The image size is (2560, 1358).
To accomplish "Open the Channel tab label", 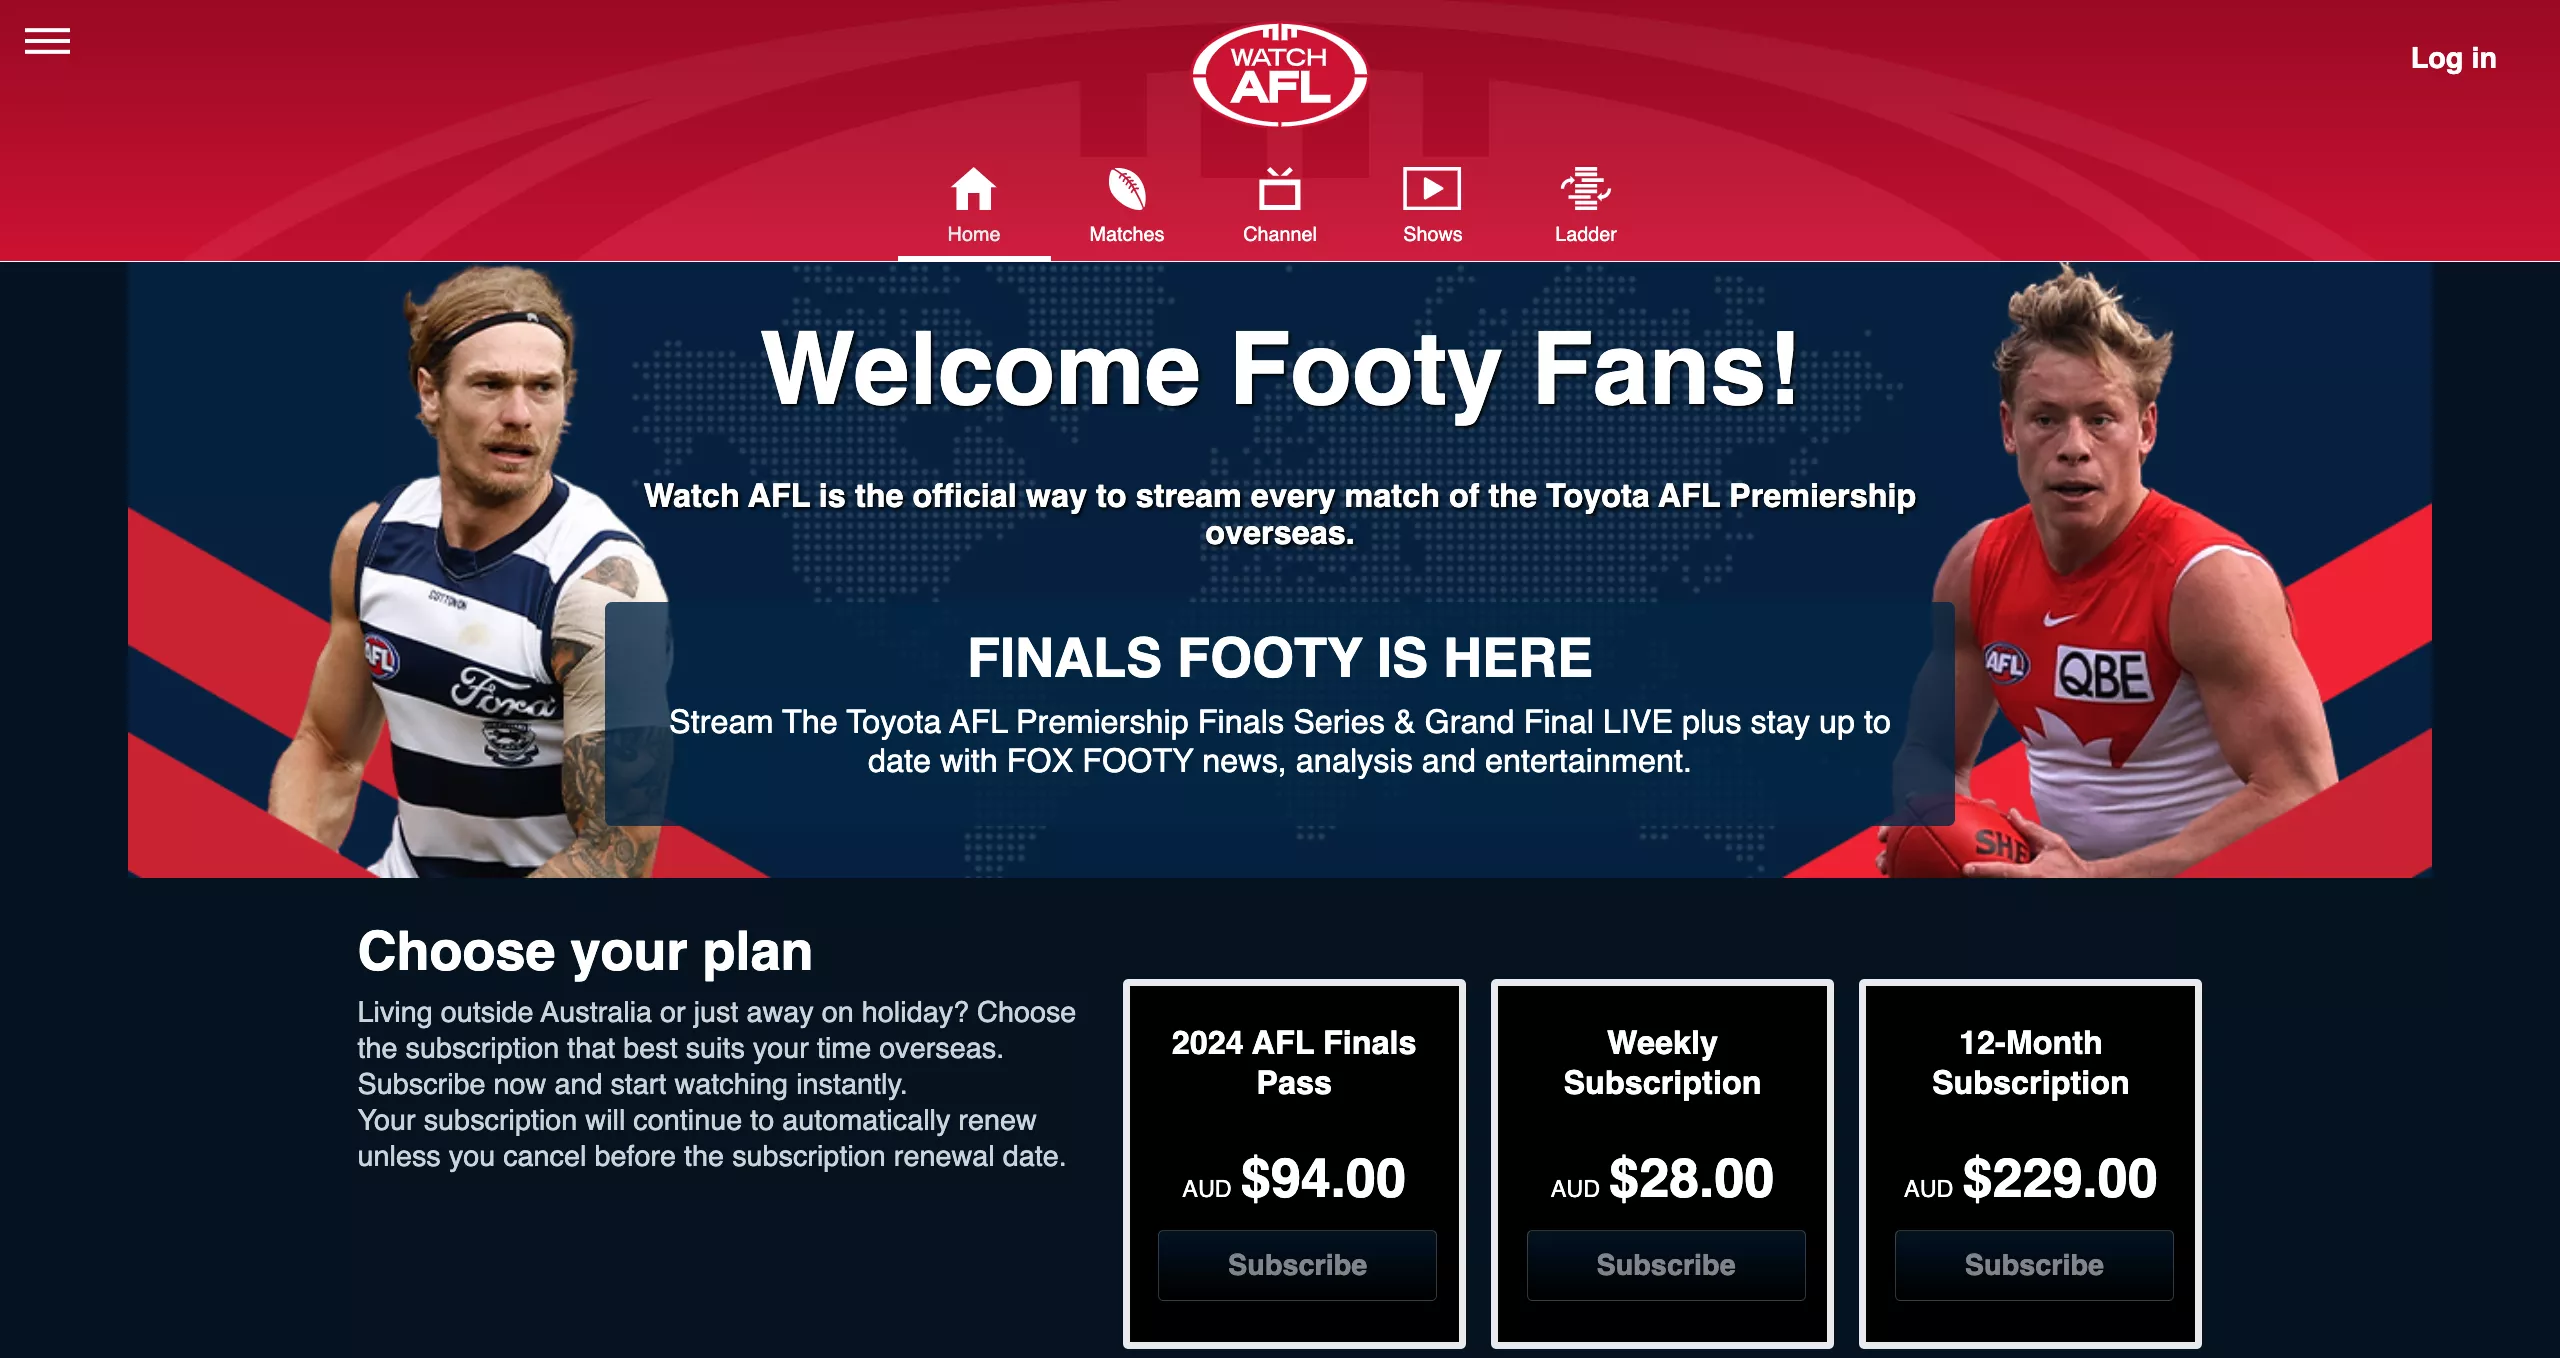I will point(1279,234).
